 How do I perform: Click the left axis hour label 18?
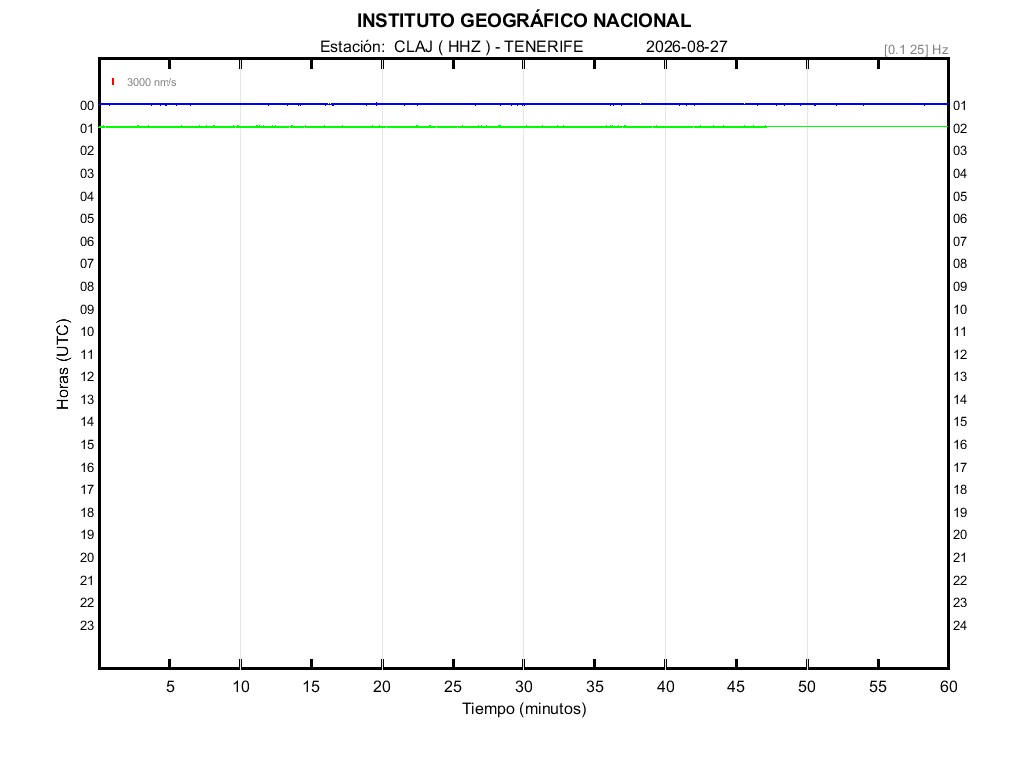point(87,513)
